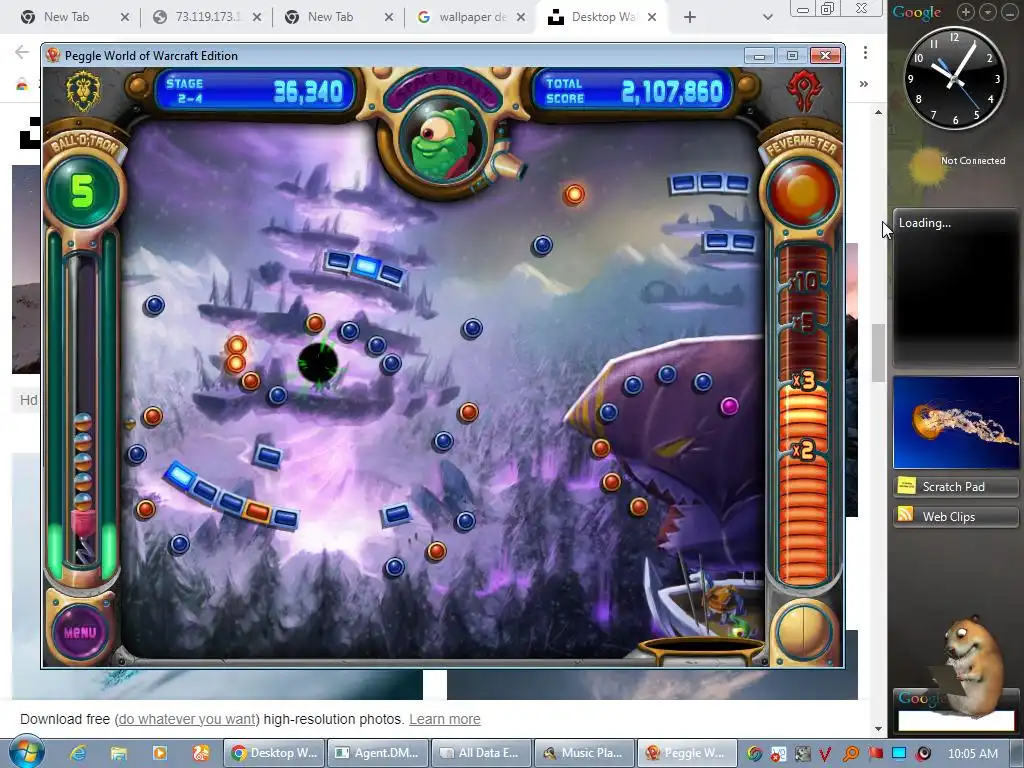The width and height of the screenshot is (1024, 768).
Task: Click the browser page scrollbar thumb
Action: (x=878, y=353)
